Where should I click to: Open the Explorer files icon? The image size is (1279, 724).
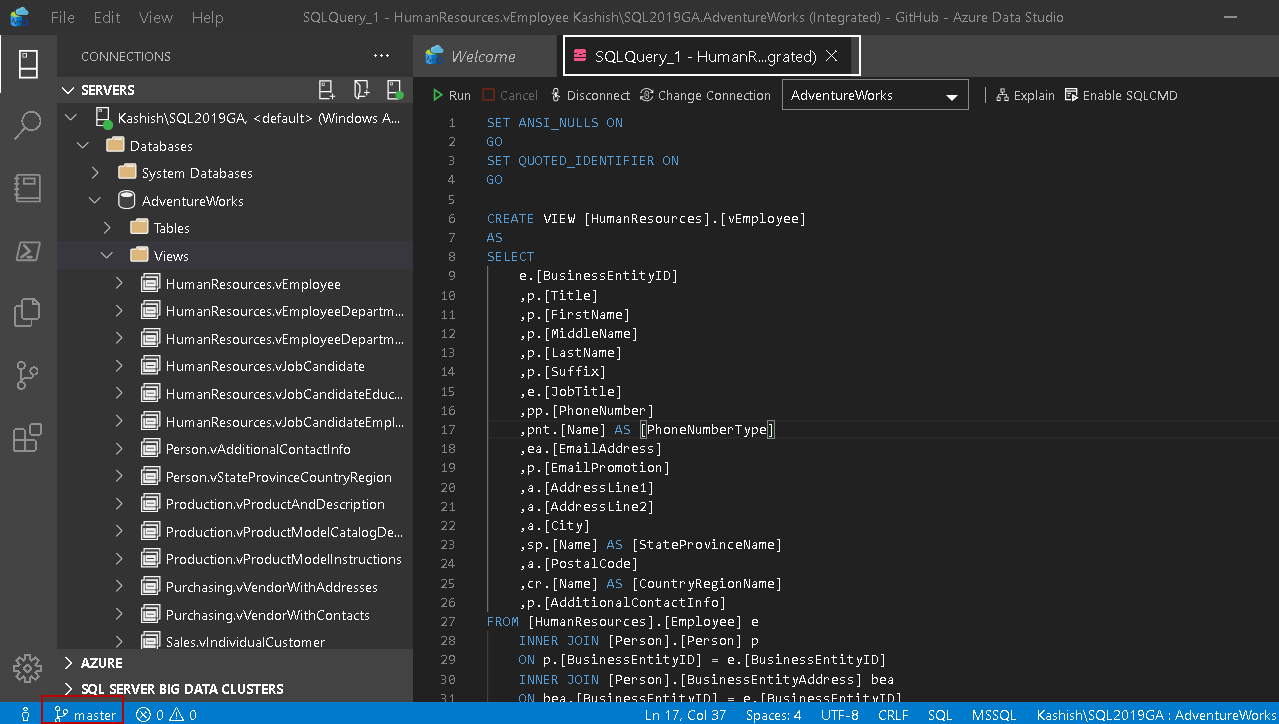(x=28, y=312)
